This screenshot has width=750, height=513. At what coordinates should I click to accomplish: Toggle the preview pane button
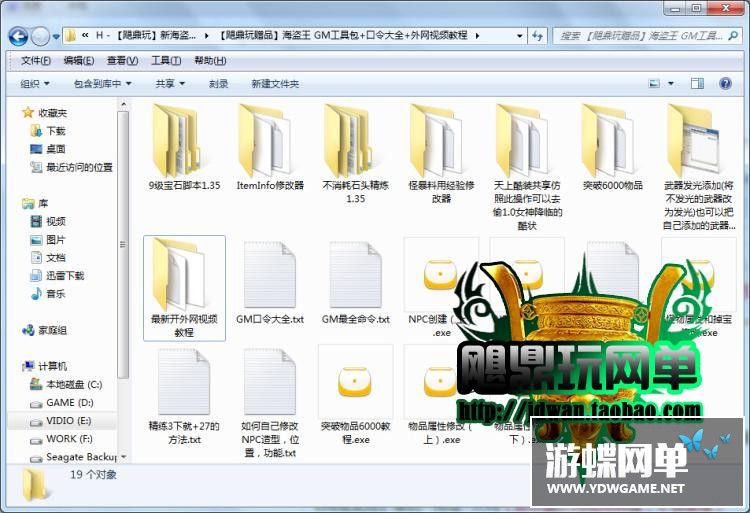pyautogui.click(x=697, y=84)
